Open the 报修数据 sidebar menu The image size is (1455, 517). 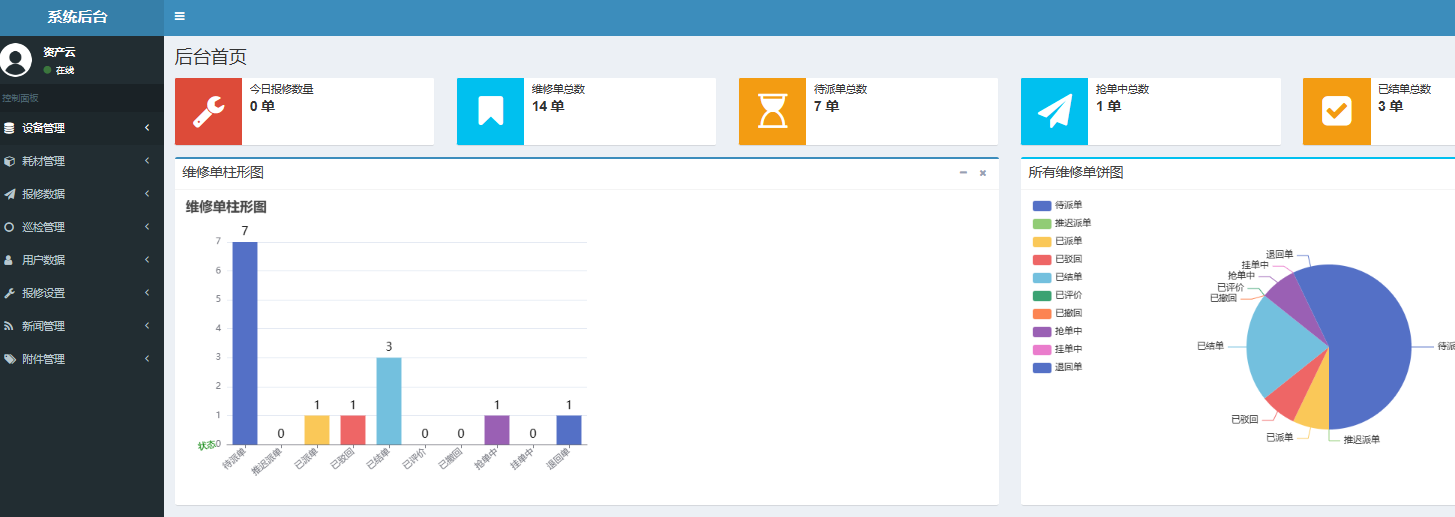tap(82, 194)
